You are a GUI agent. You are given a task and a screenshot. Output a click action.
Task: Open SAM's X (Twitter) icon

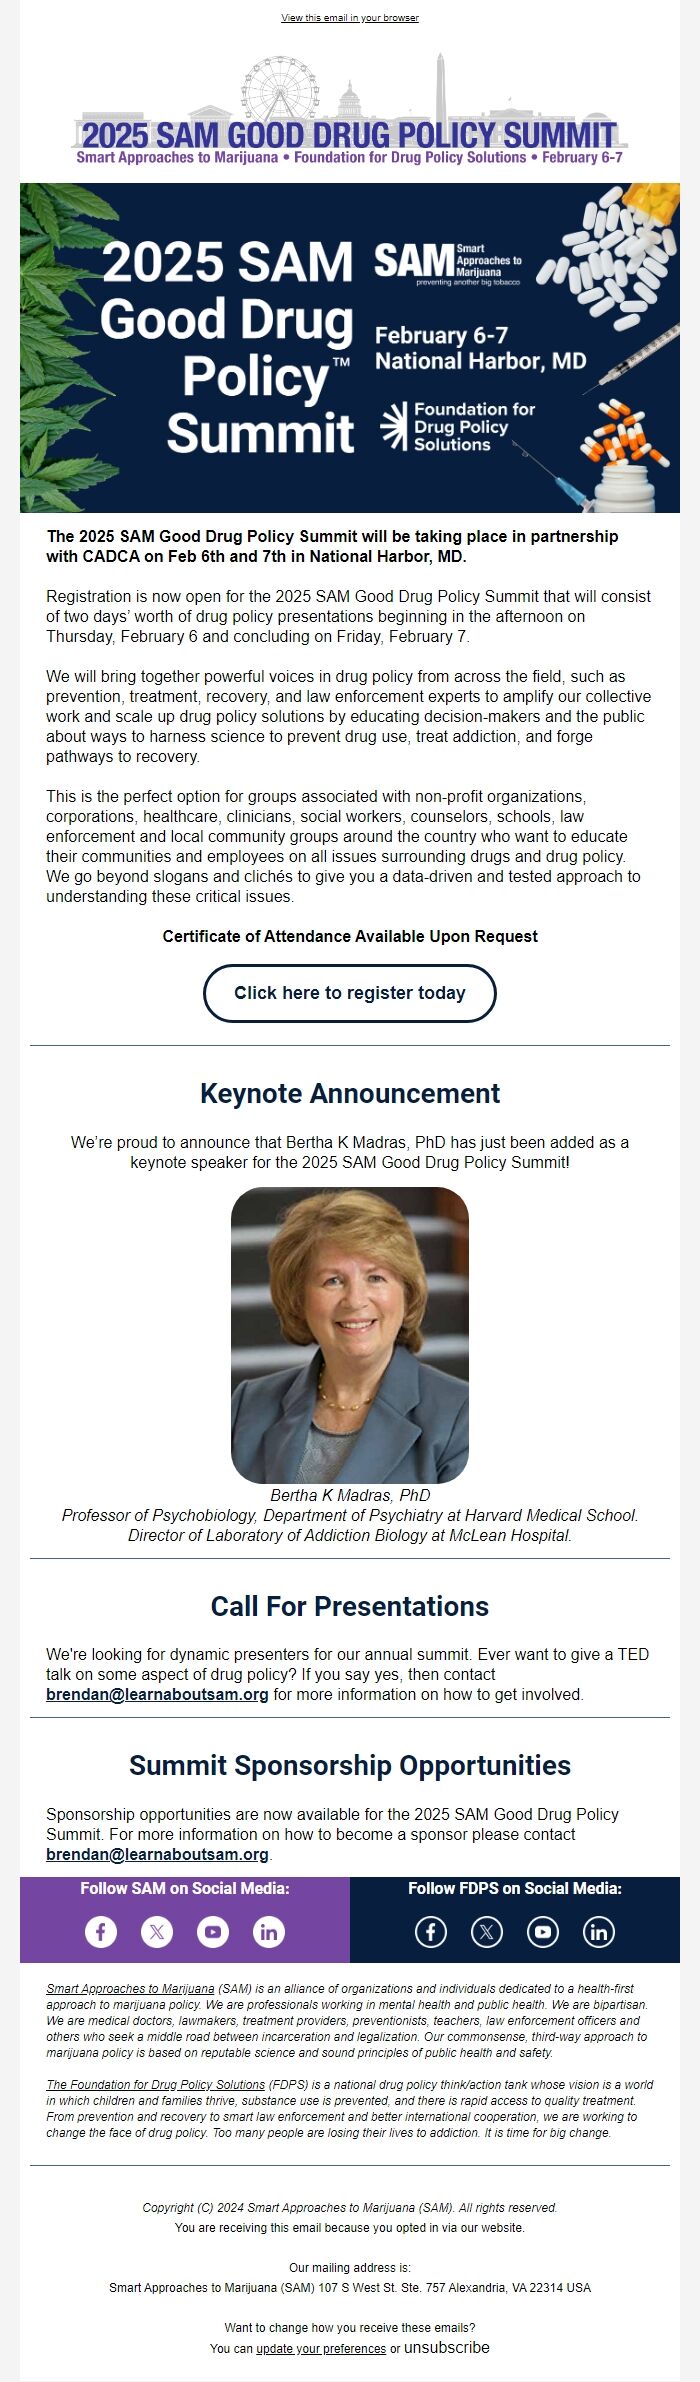tap(157, 1931)
